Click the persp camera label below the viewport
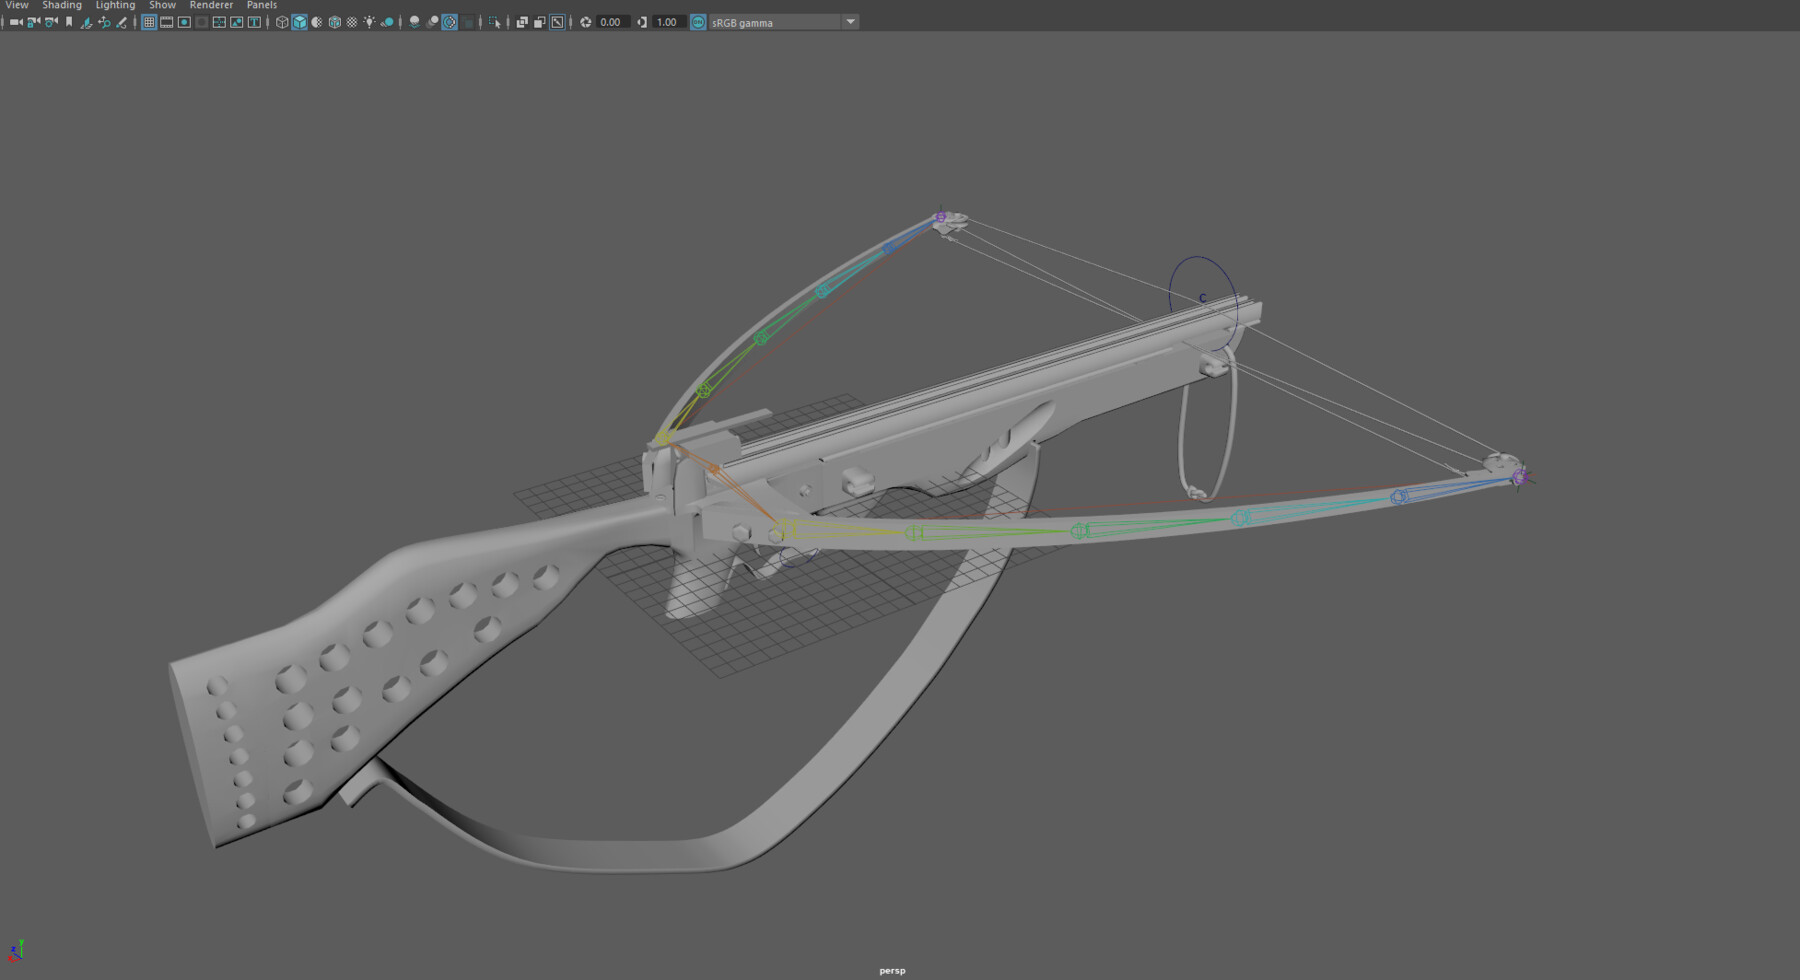 coord(890,969)
